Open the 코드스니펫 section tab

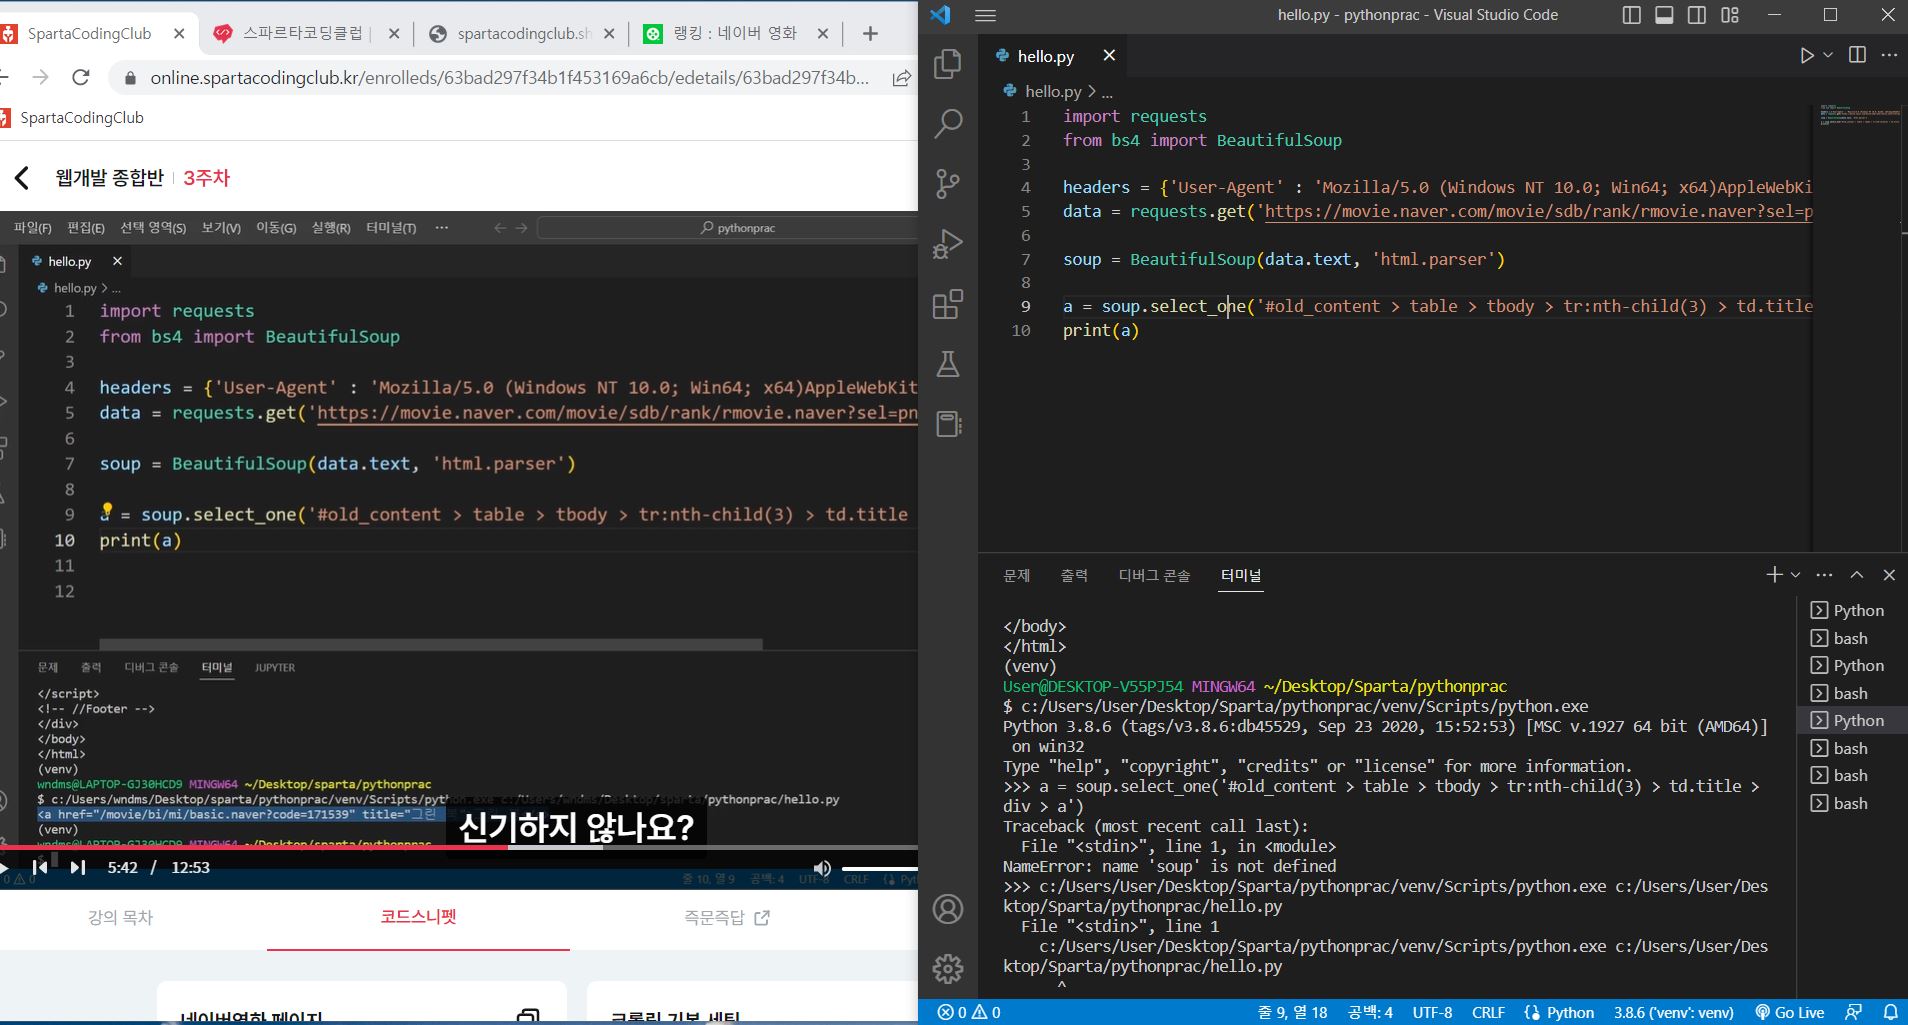[418, 916]
